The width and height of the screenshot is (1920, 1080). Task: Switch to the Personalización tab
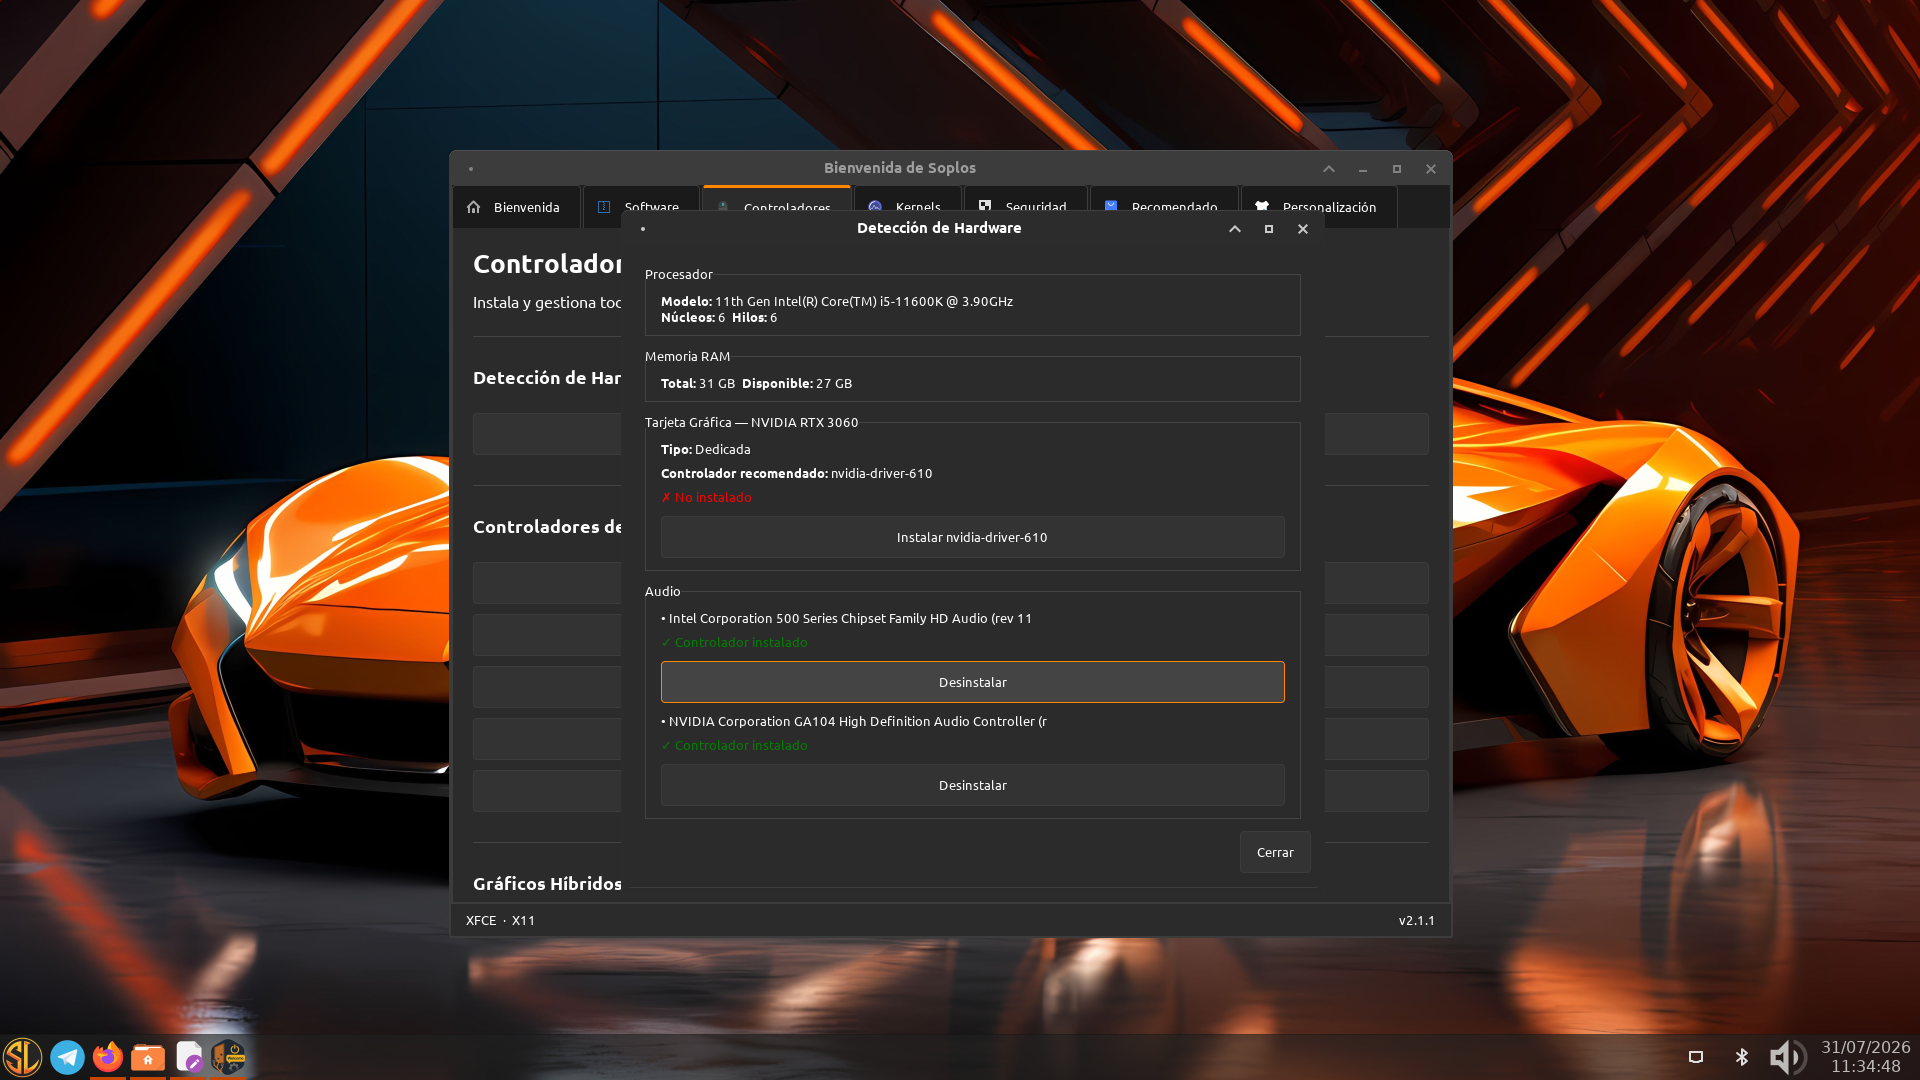tap(1319, 207)
